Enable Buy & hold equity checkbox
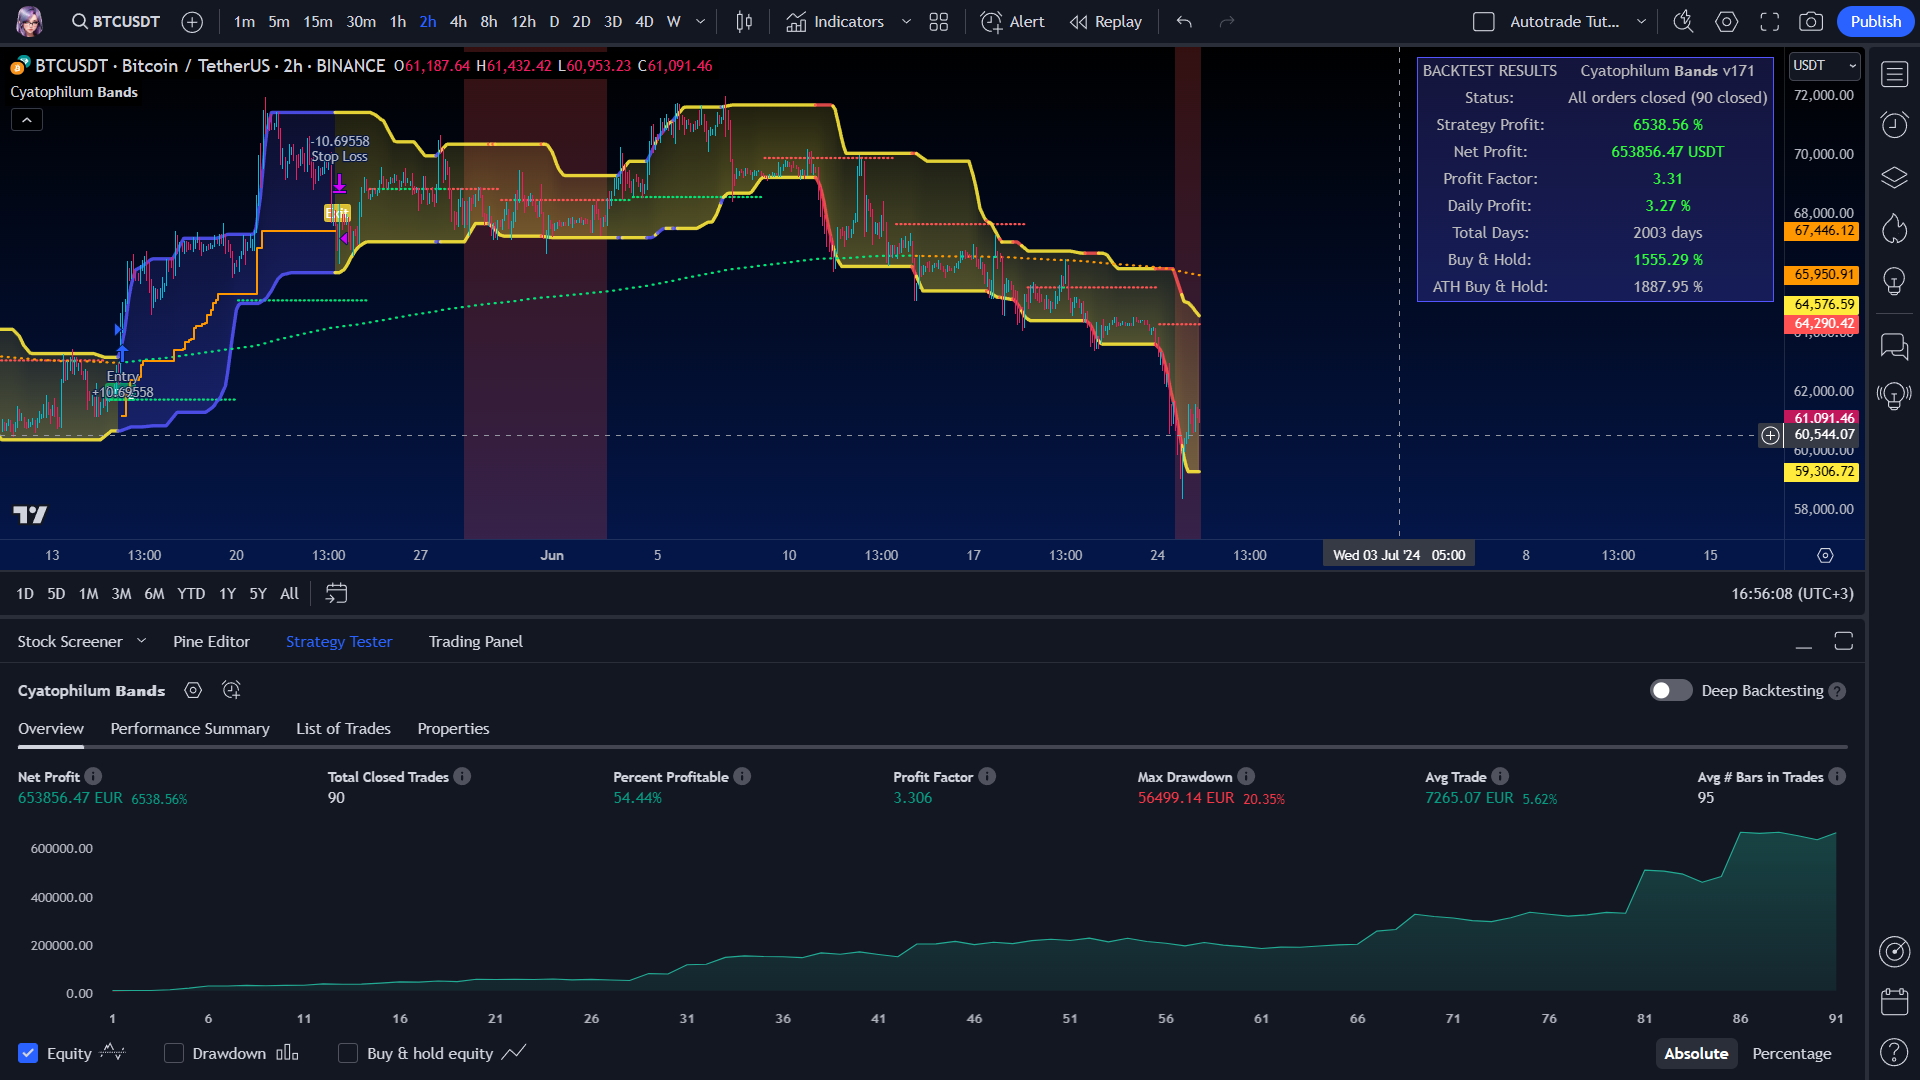1920x1080 pixels. point(348,1053)
